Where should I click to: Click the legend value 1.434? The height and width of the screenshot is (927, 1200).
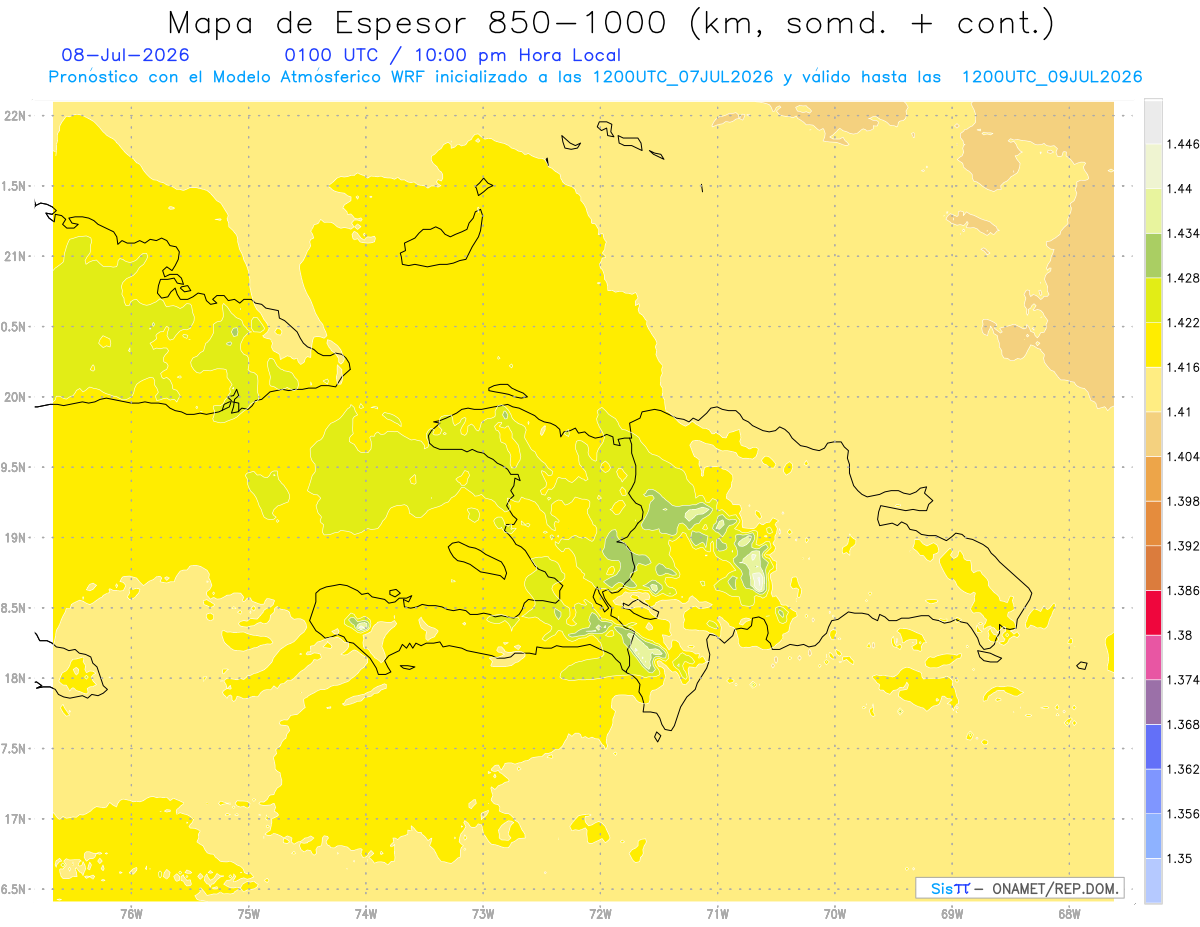[1183, 233]
